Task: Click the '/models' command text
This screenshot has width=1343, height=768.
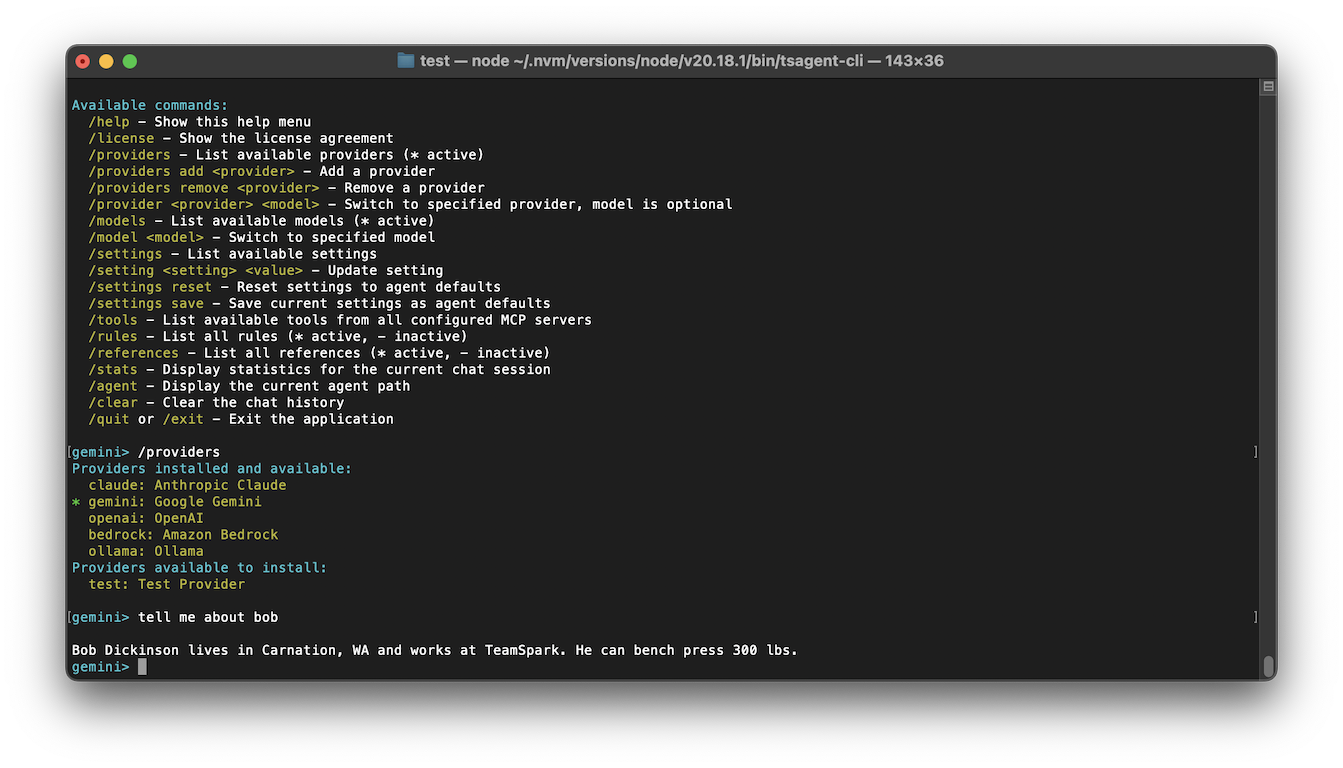Action: coord(117,221)
